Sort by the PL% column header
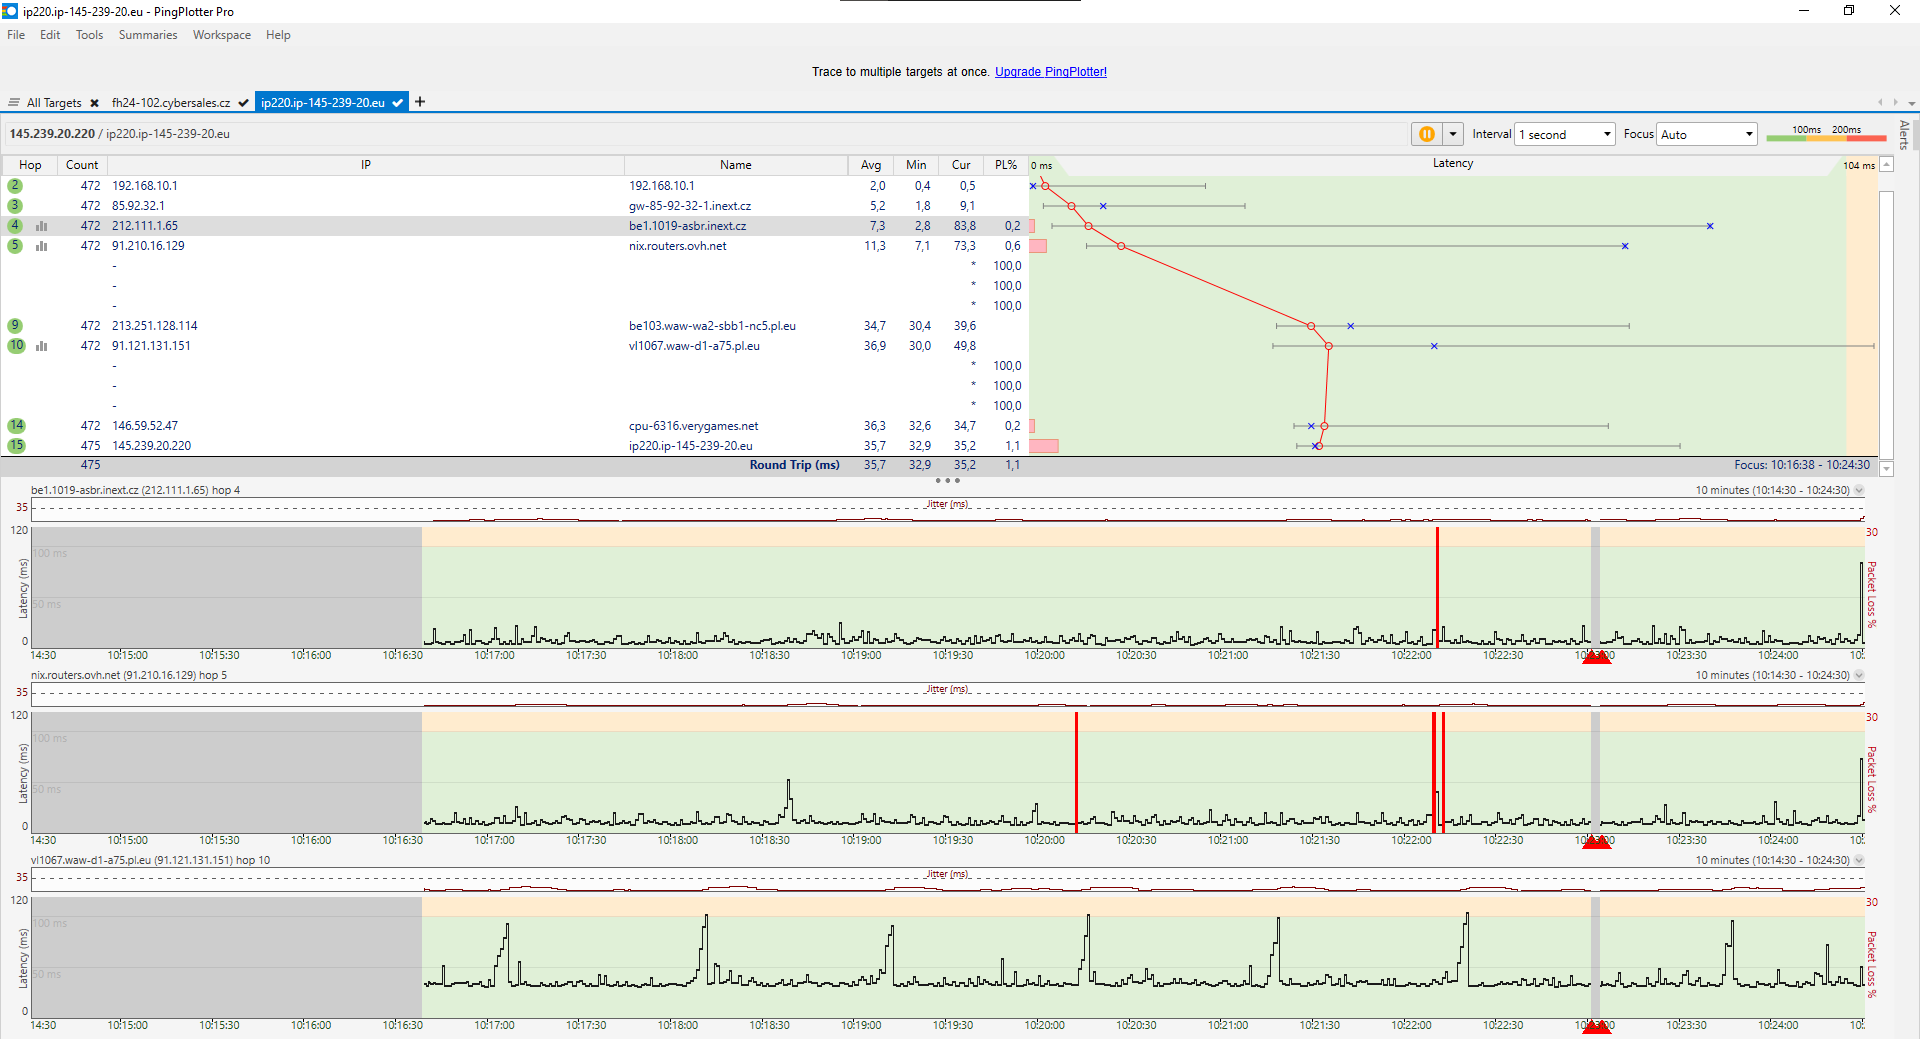The image size is (1920, 1039). coord(1005,165)
